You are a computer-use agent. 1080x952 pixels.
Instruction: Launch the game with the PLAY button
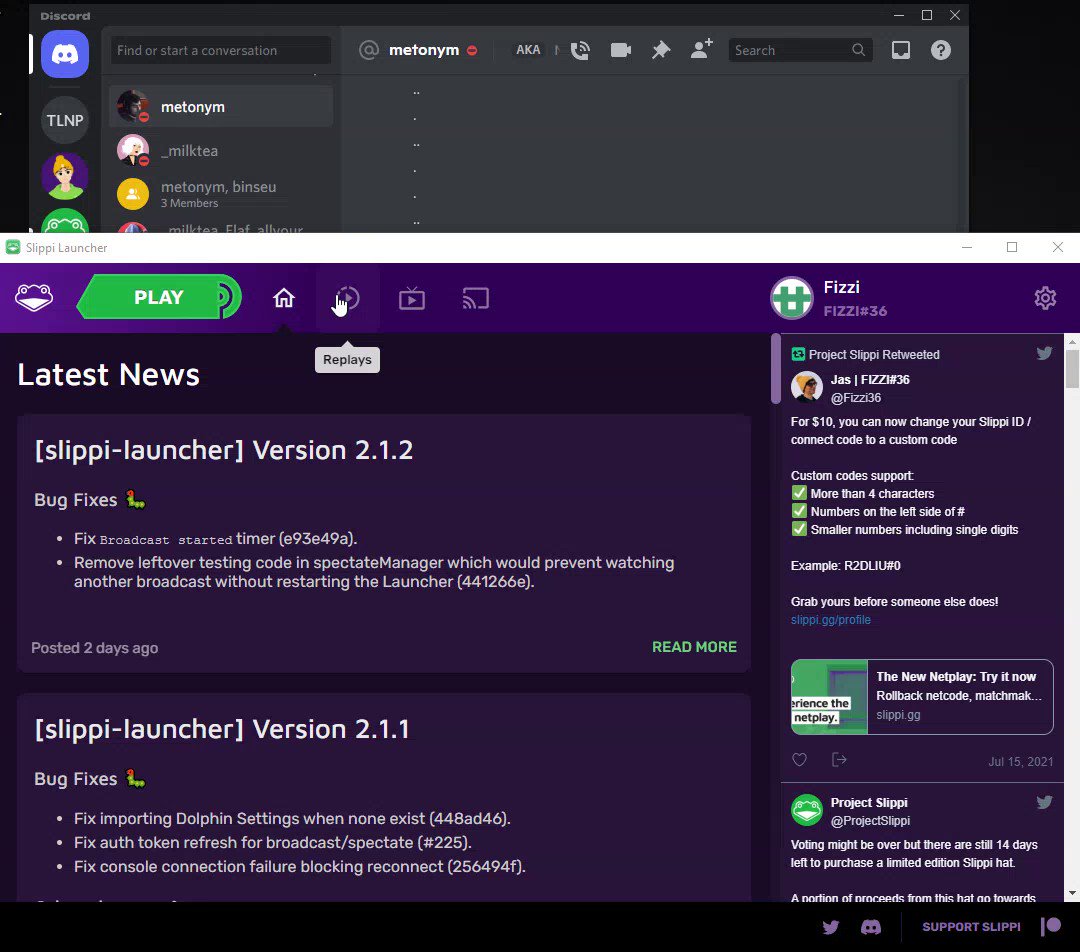coord(159,297)
